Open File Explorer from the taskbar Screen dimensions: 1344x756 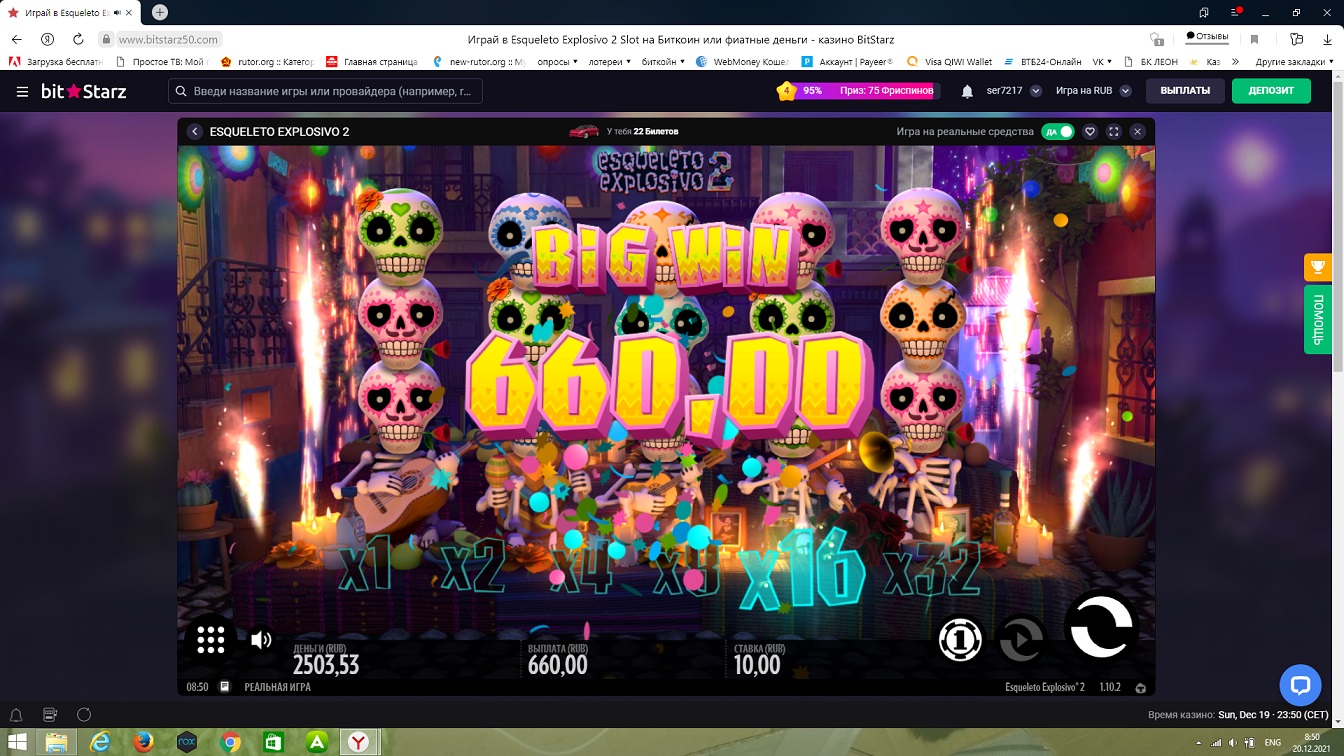tap(57, 742)
